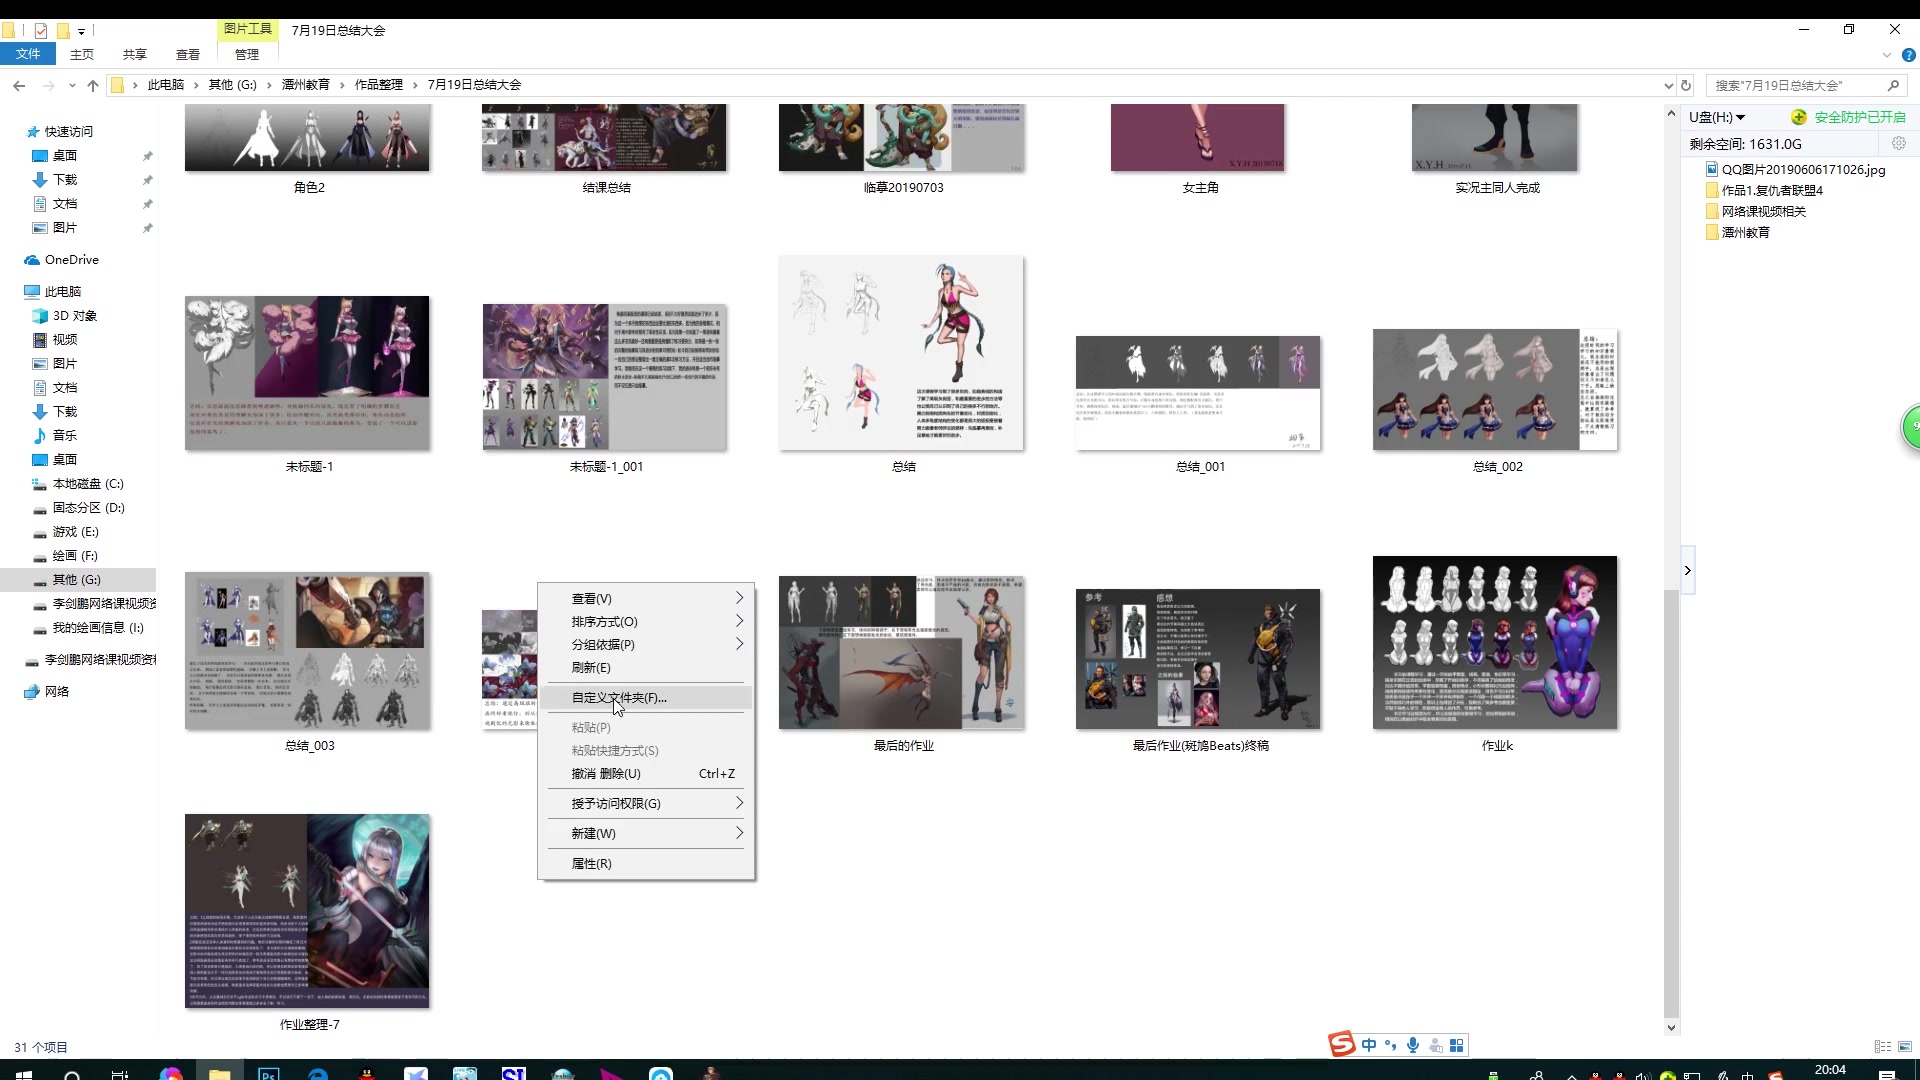1920x1080 pixels.
Task: Activate Sogou voice input microphone
Action: pos(1413,1045)
